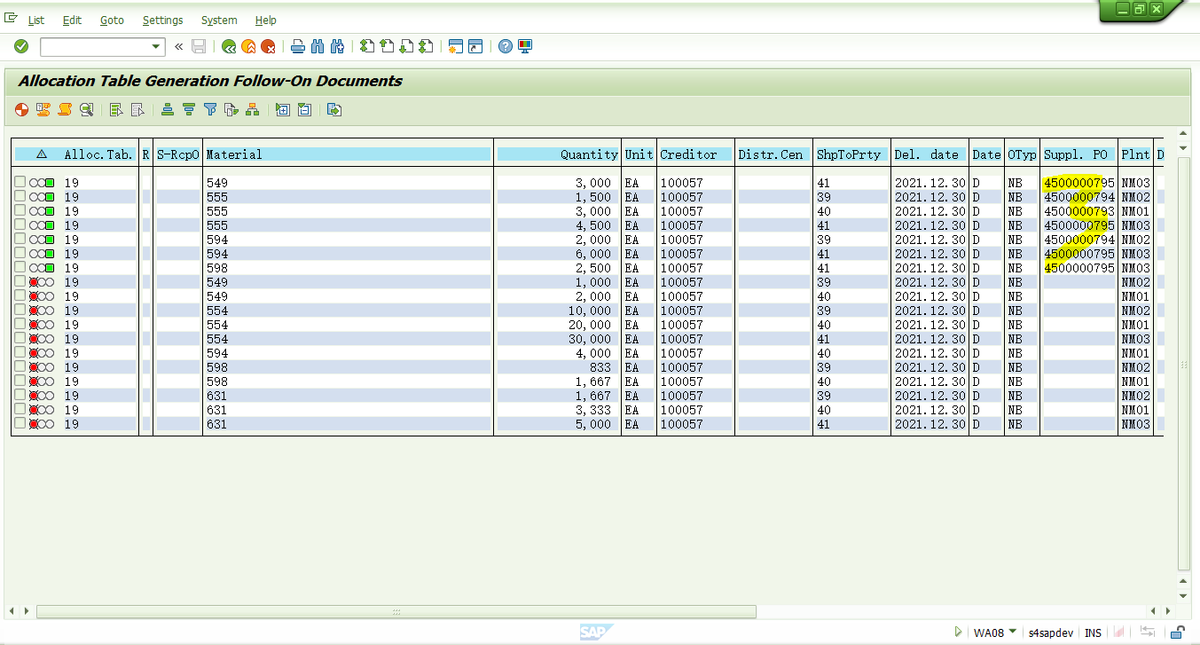Save the current allocation list
1200x645 pixels.
tap(198, 45)
